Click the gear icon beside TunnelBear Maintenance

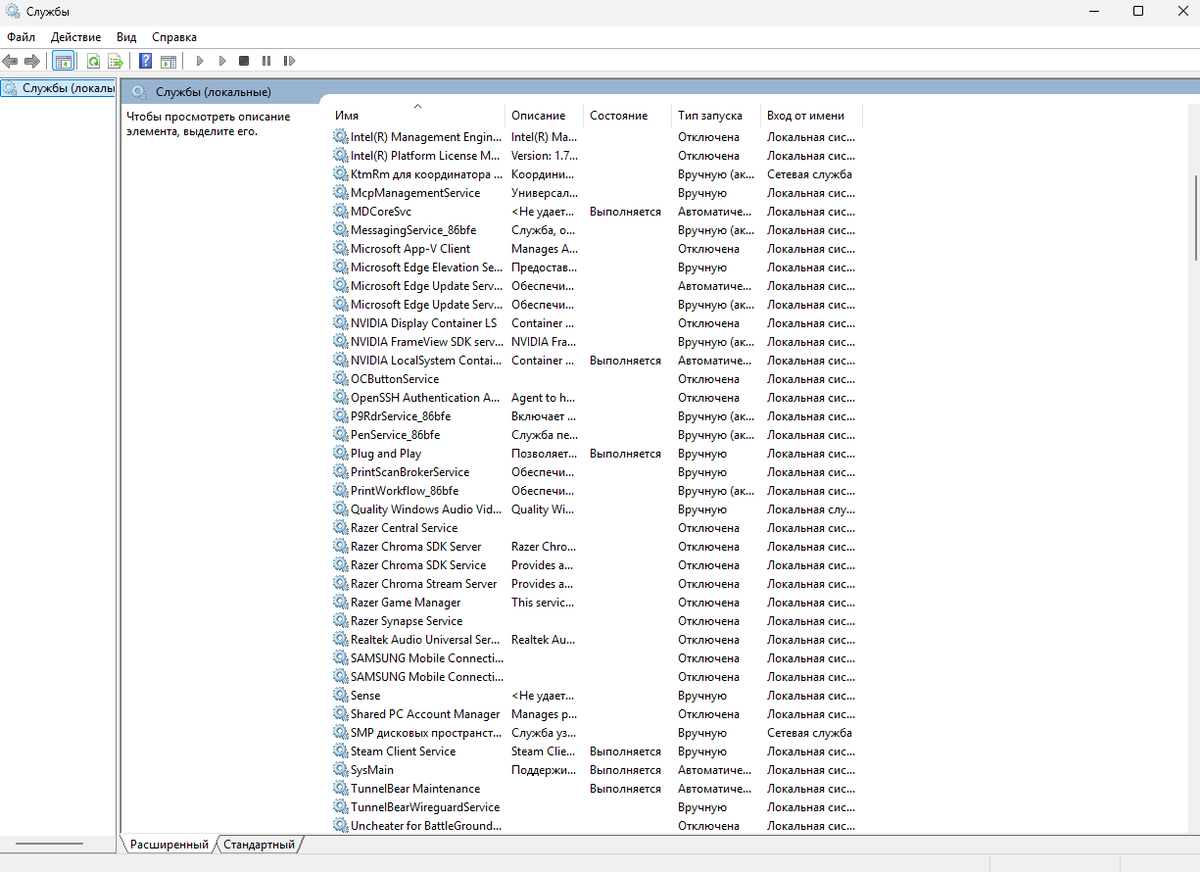(x=341, y=788)
